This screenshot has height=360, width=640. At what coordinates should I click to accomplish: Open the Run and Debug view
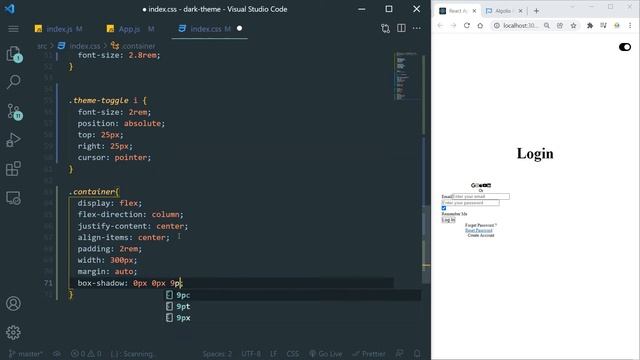tap(13, 140)
